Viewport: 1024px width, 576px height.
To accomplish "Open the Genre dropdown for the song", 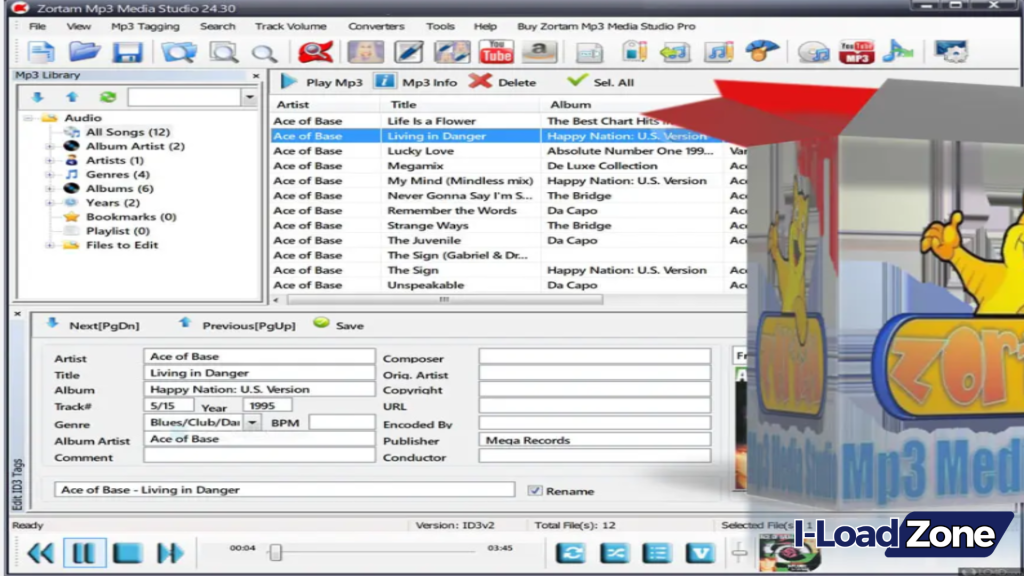I will pyautogui.click(x=252, y=423).
